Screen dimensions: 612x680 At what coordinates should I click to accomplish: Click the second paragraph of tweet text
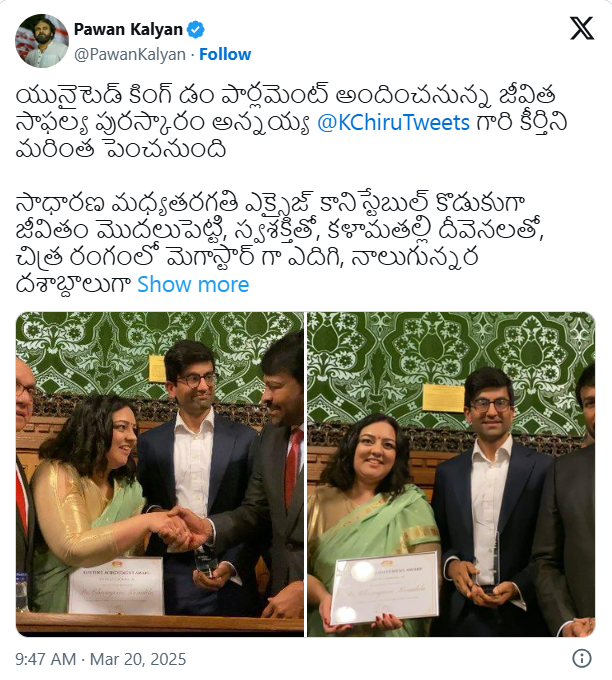280,243
